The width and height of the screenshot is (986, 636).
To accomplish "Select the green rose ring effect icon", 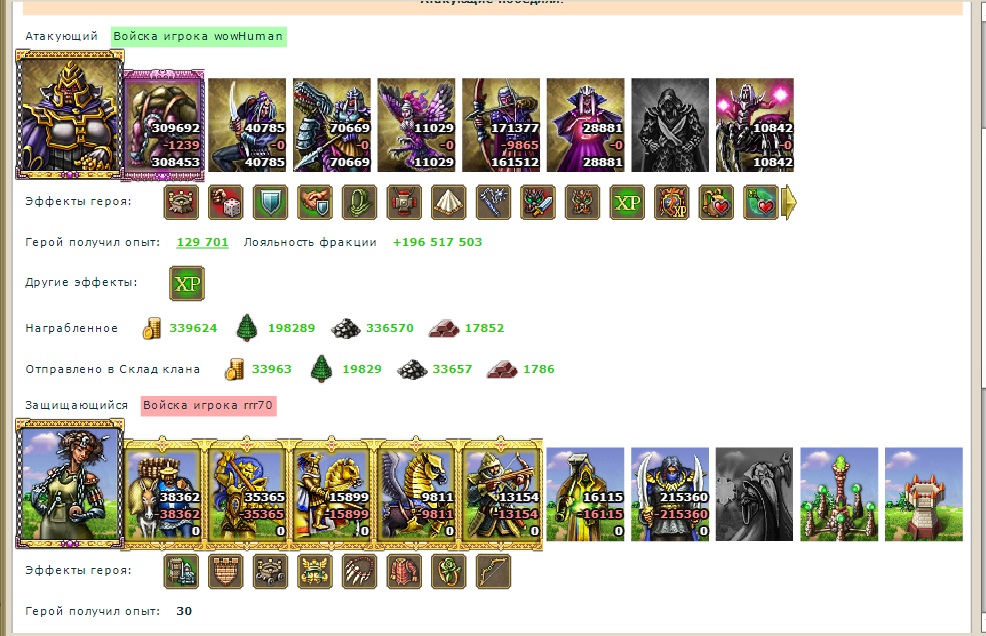I will coord(449,571).
